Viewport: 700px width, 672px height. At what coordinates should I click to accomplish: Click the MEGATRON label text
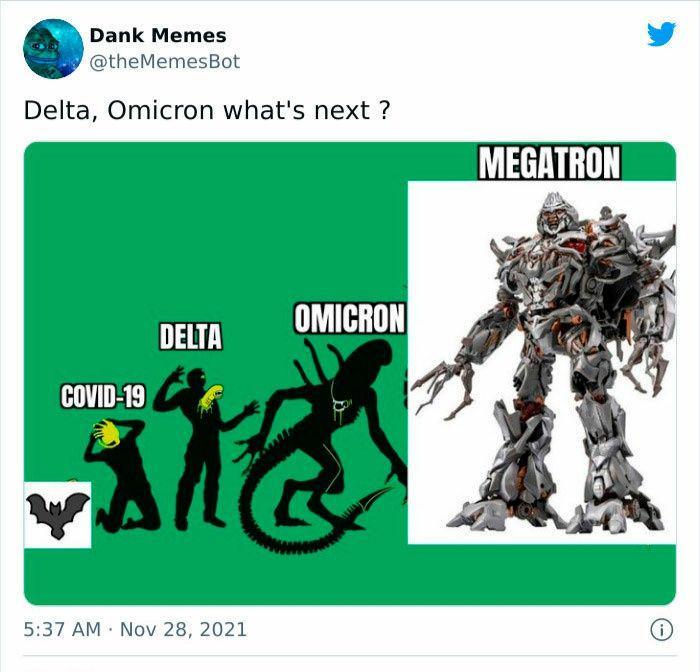point(549,163)
